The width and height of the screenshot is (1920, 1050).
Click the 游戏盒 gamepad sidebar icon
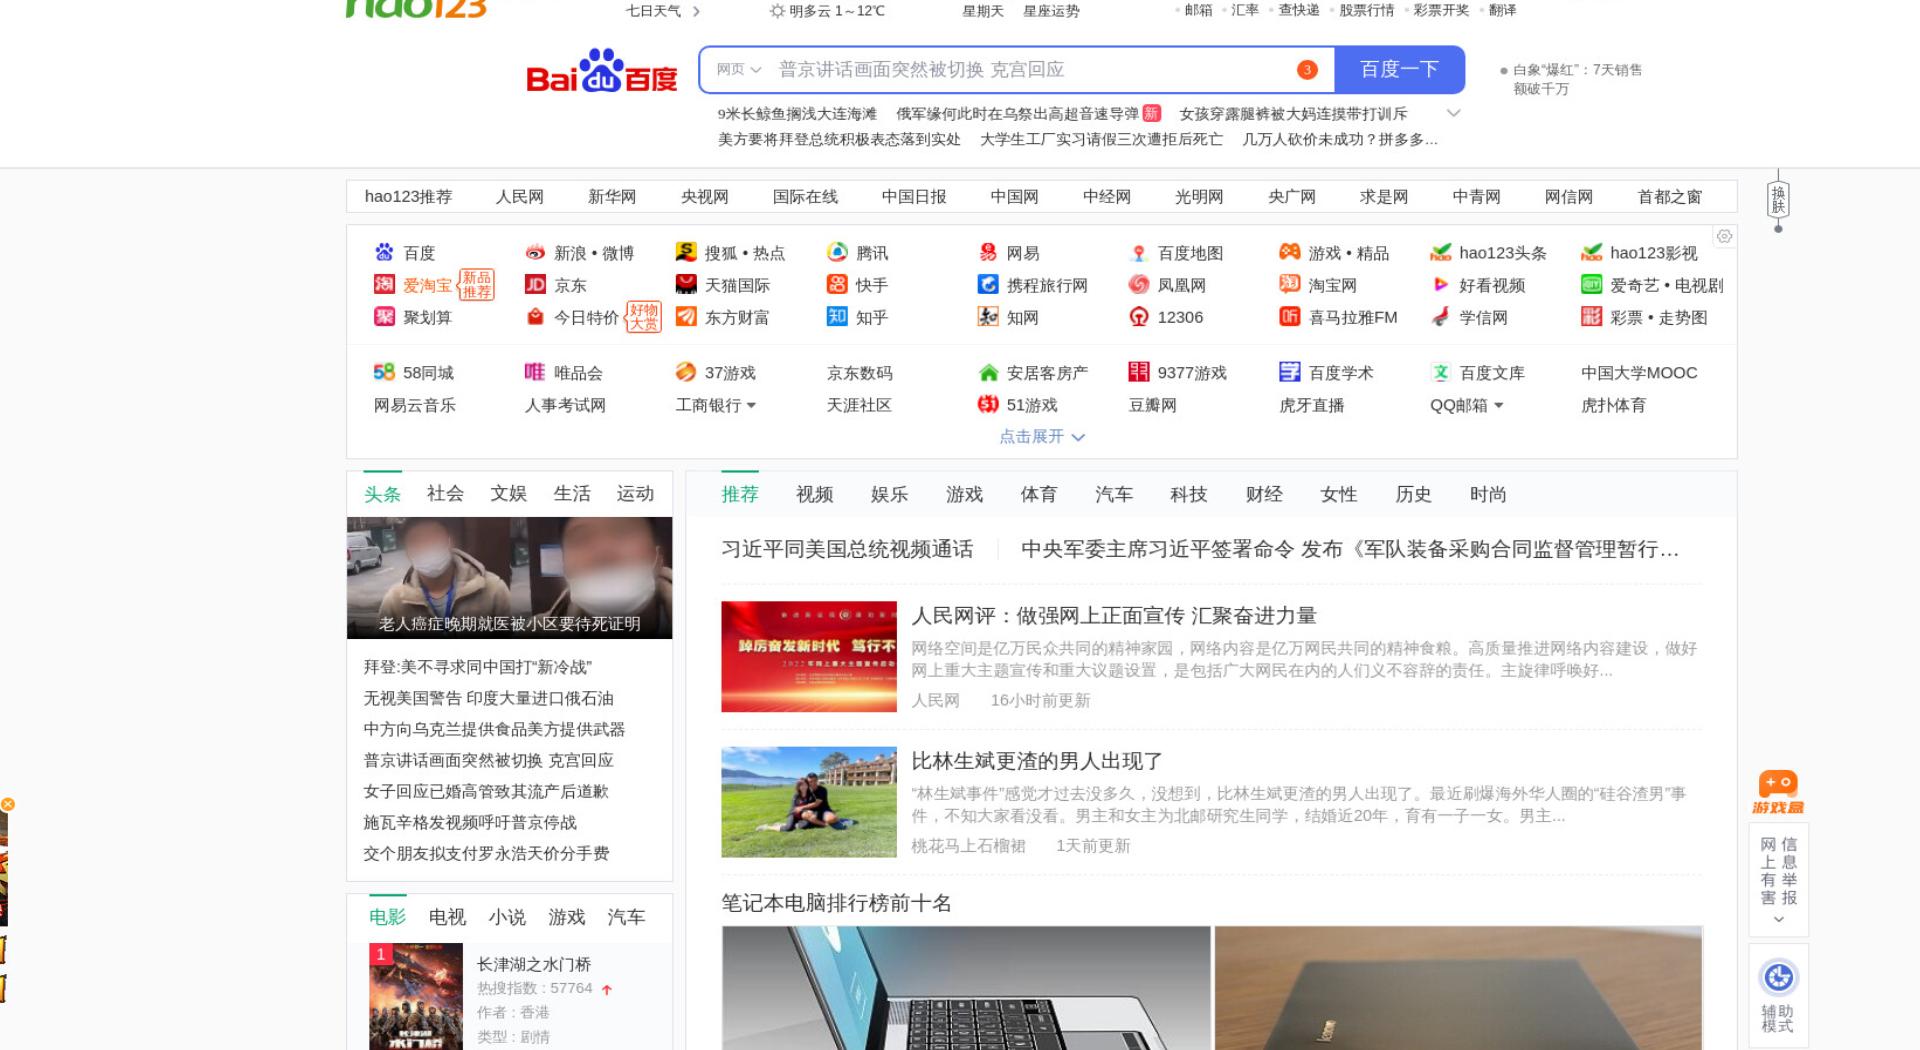click(x=1778, y=792)
